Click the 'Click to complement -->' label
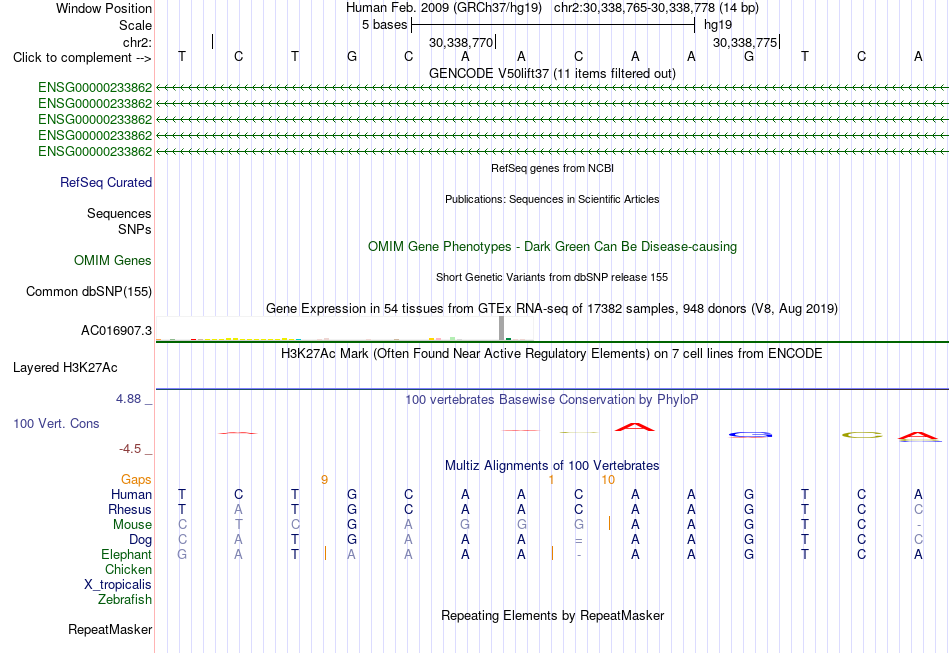 point(82,58)
